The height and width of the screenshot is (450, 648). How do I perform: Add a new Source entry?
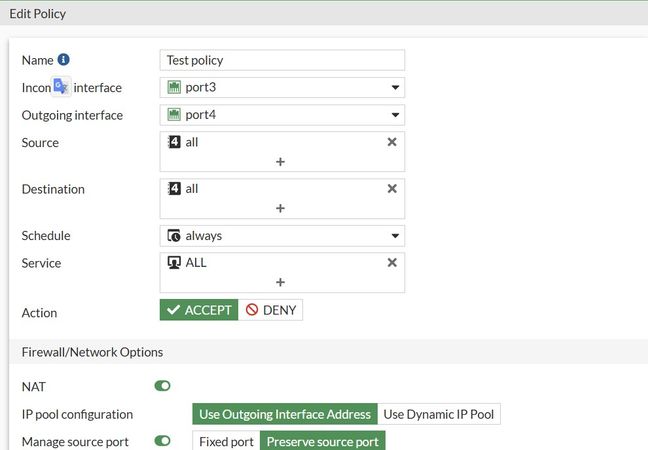coord(280,161)
